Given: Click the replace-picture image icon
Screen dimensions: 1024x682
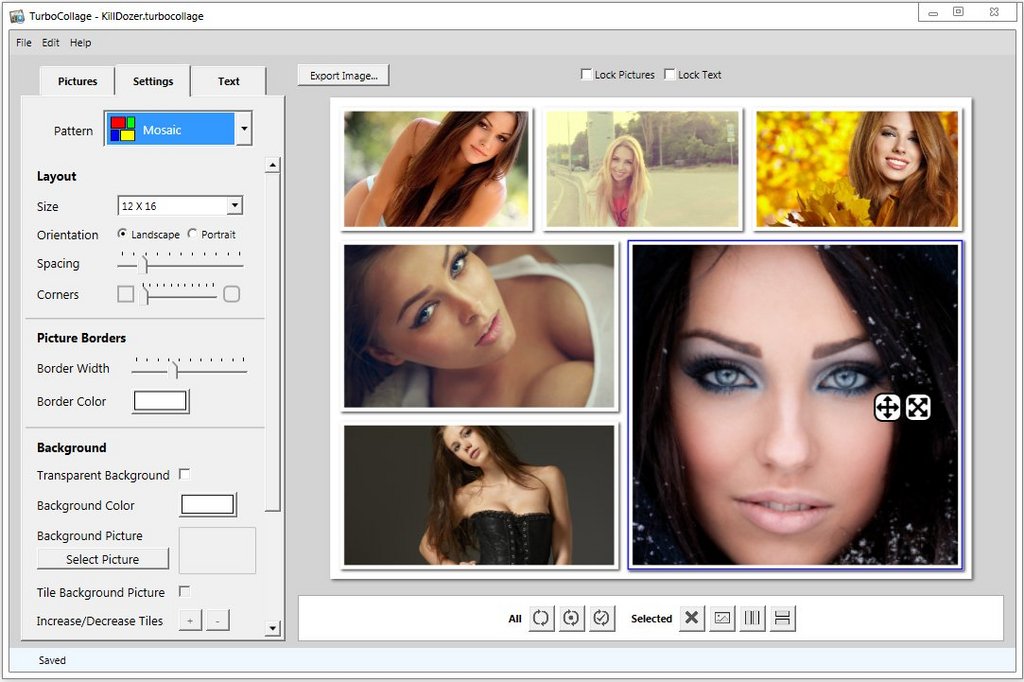Looking at the screenshot, I should 722,618.
